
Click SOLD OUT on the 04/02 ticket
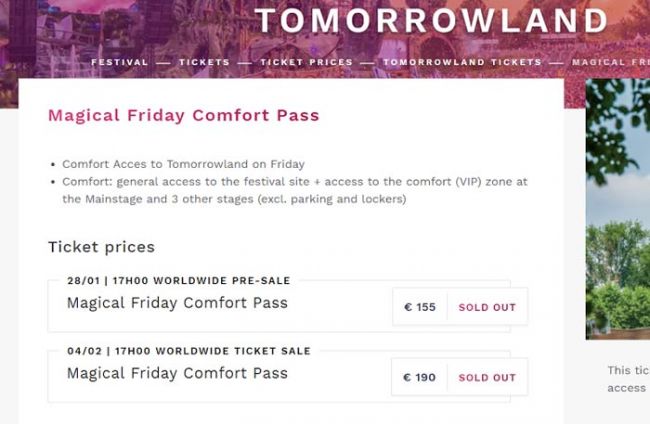(x=488, y=378)
